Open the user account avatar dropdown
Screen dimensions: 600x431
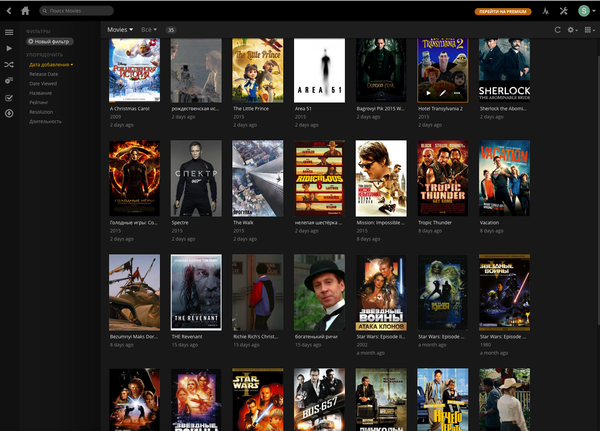click(x=585, y=10)
